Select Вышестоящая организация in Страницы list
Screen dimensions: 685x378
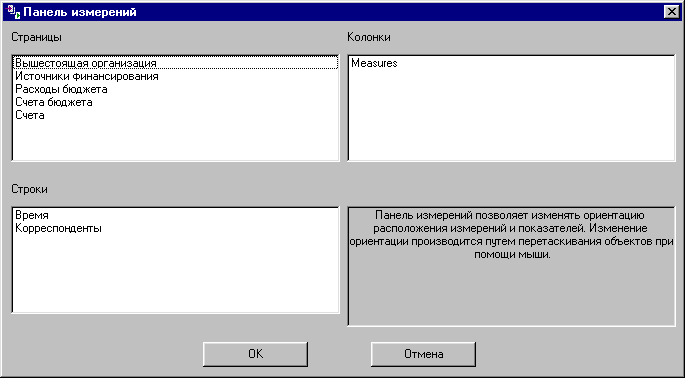coord(176,63)
